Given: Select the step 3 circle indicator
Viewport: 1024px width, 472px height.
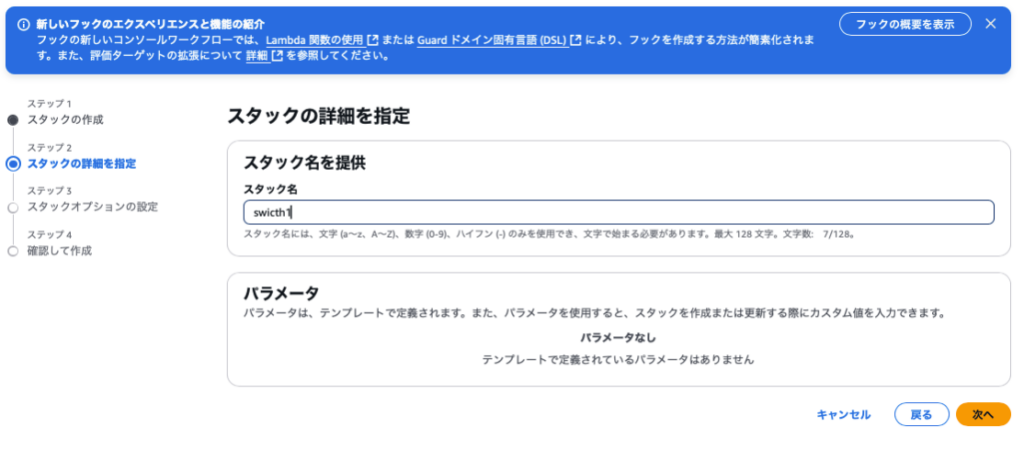Looking at the screenshot, I should click(12, 207).
